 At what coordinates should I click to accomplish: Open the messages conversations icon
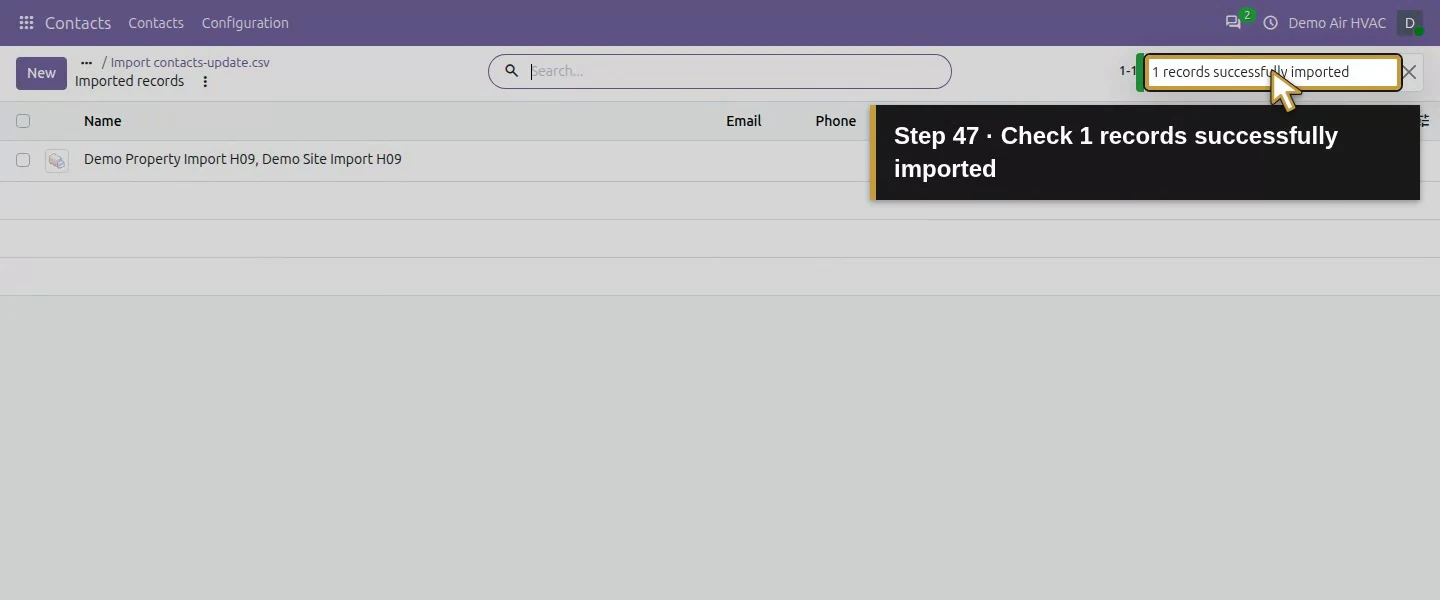tap(1233, 22)
